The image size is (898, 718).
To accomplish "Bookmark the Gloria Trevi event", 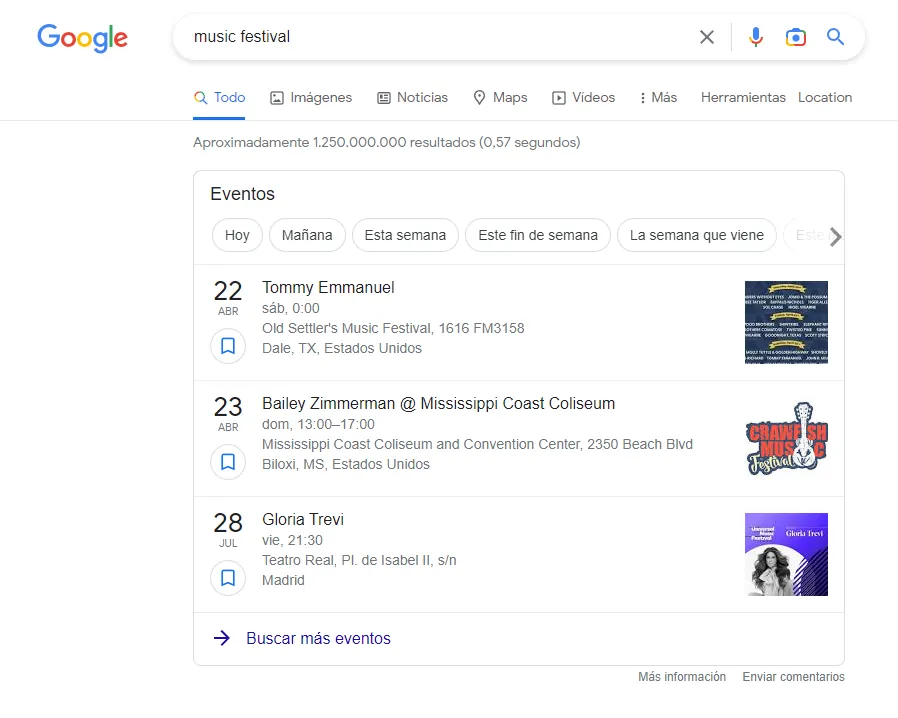I will 228,578.
